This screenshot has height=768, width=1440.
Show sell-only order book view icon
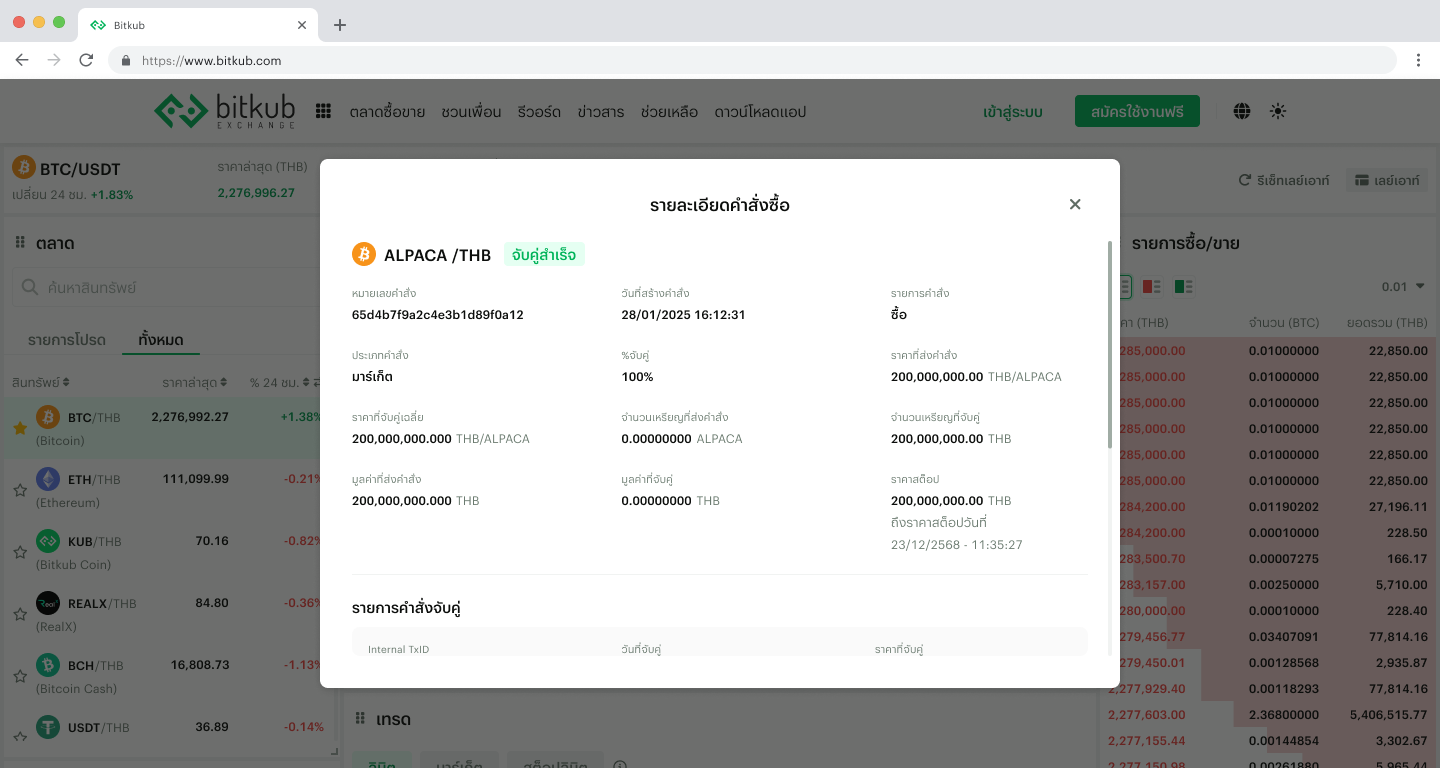point(1152,287)
